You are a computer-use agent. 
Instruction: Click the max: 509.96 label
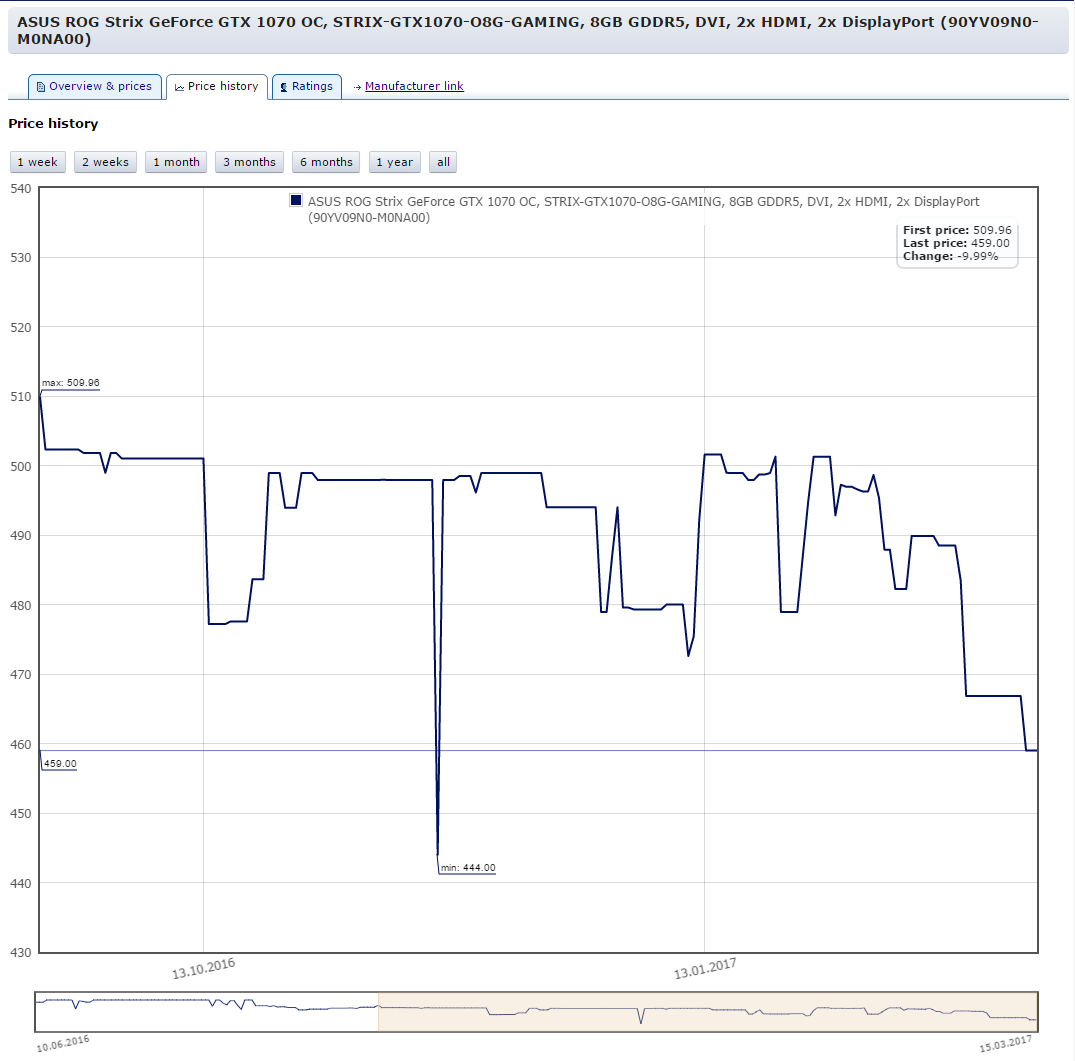[x=71, y=383]
